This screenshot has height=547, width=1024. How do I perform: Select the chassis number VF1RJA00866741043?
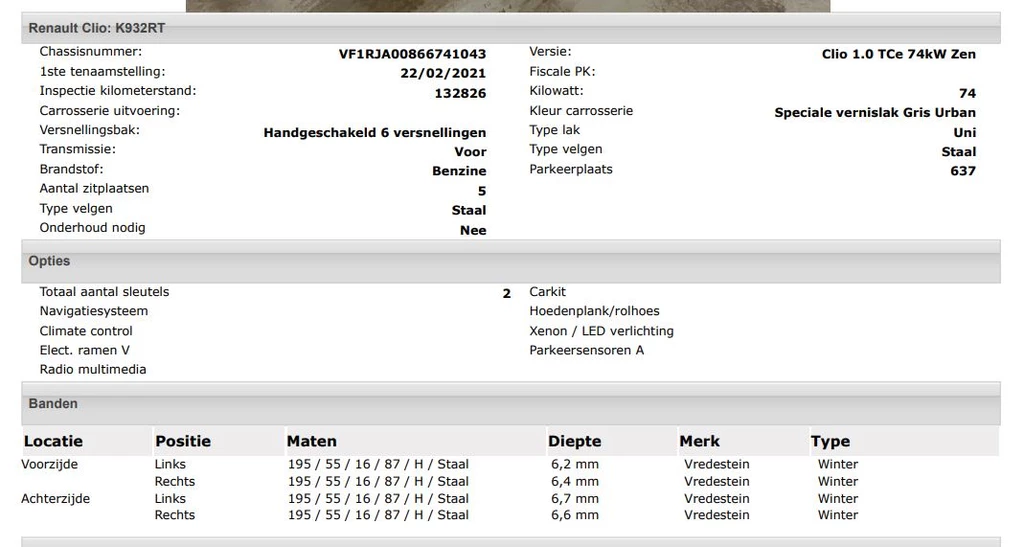412,54
